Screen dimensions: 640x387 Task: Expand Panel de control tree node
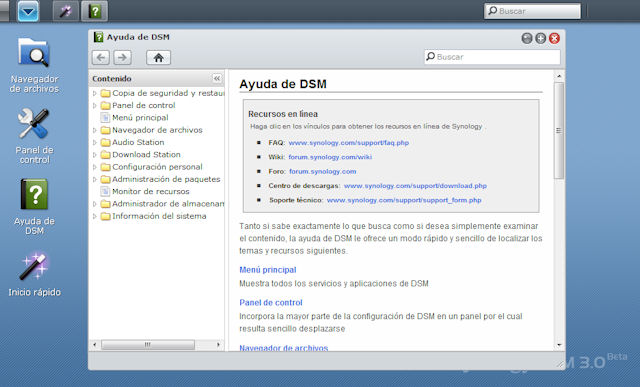pos(95,106)
